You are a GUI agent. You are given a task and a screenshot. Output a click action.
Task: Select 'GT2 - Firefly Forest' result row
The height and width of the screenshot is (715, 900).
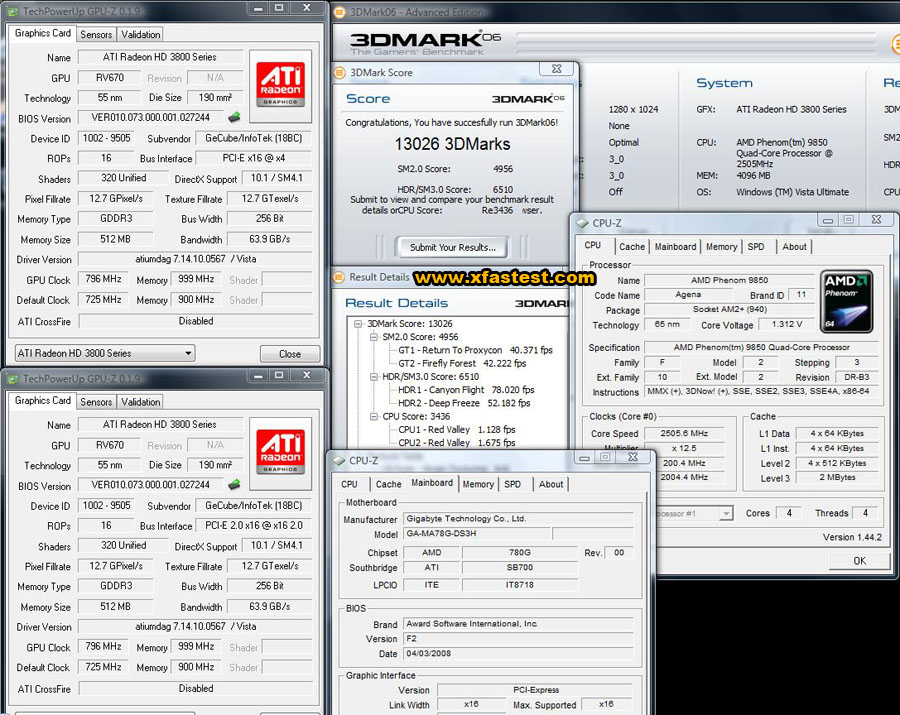462,363
